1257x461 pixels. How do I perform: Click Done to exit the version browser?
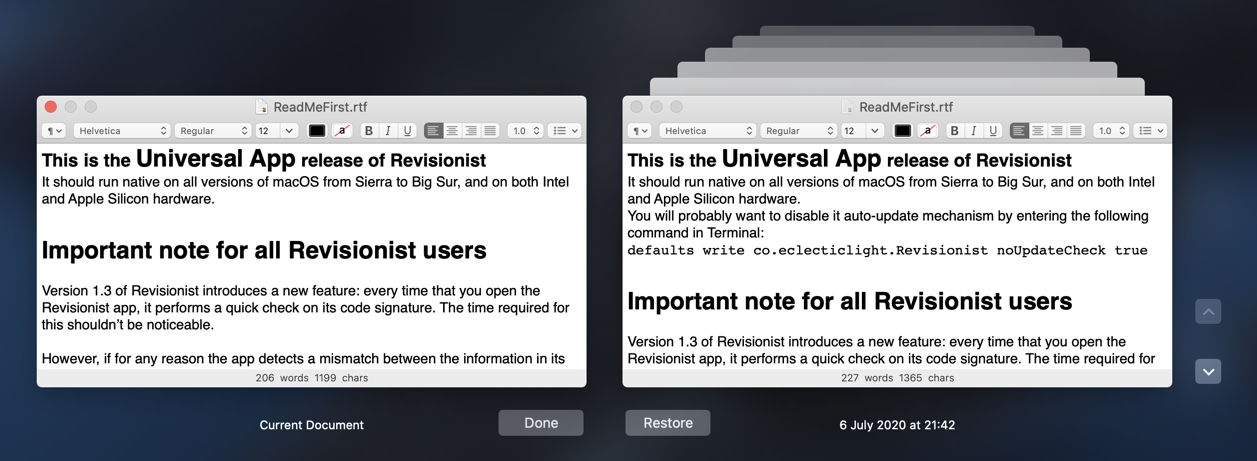[x=541, y=423]
